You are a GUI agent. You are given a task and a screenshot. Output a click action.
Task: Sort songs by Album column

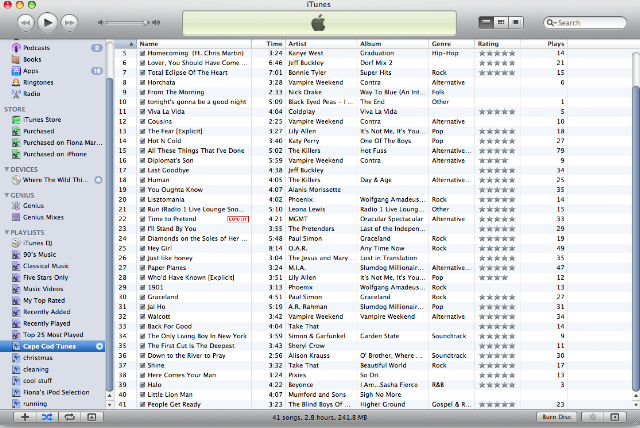393,44
